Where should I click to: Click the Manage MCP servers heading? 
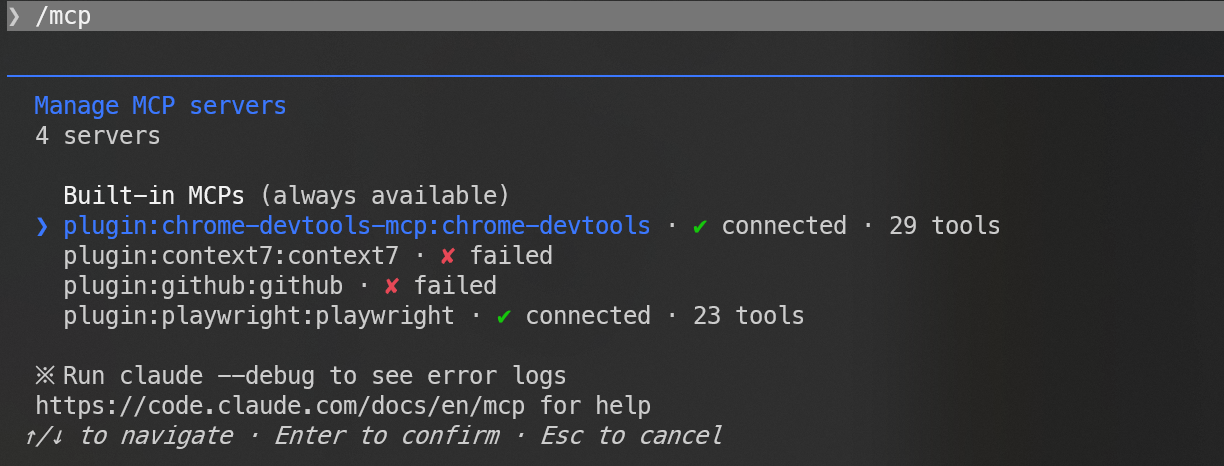pos(160,106)
